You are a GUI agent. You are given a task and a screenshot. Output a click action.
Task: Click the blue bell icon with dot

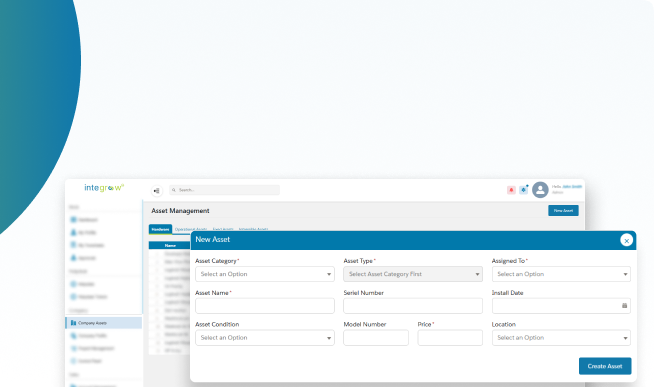click(x=523, y=190)
